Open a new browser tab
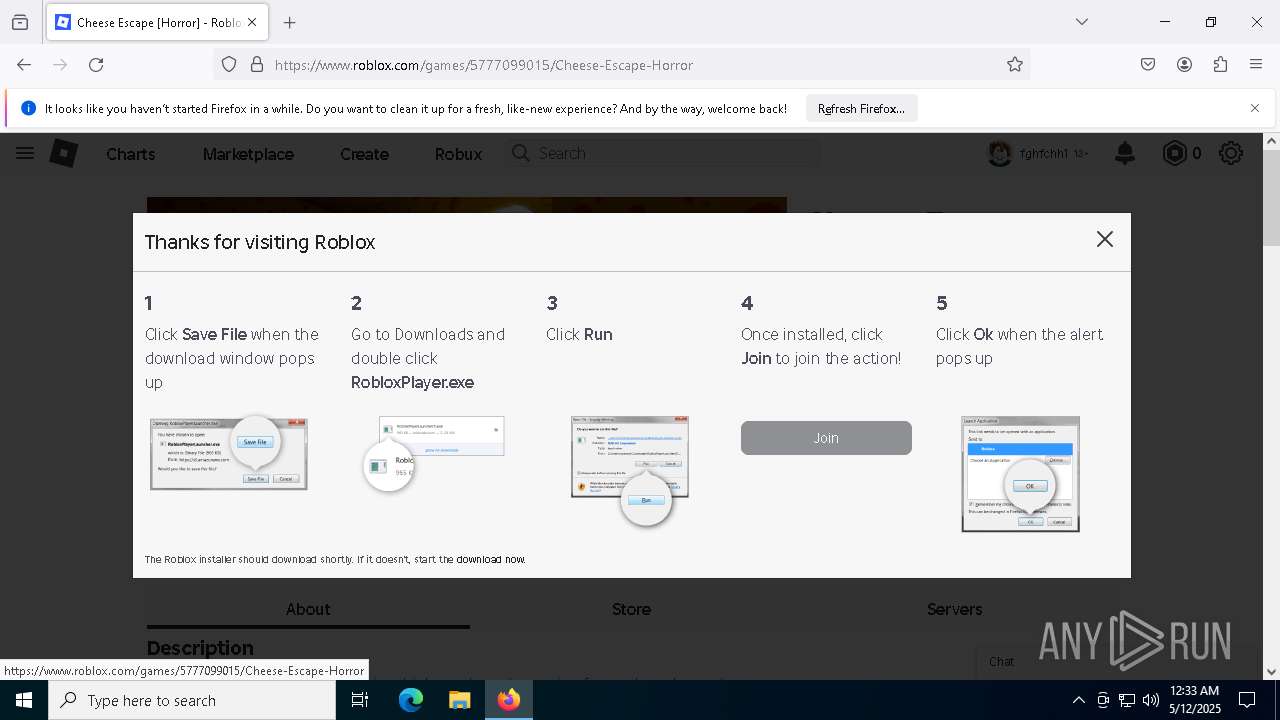The width and height of the screenshot is (1280, 720). (x=289, y=22)
